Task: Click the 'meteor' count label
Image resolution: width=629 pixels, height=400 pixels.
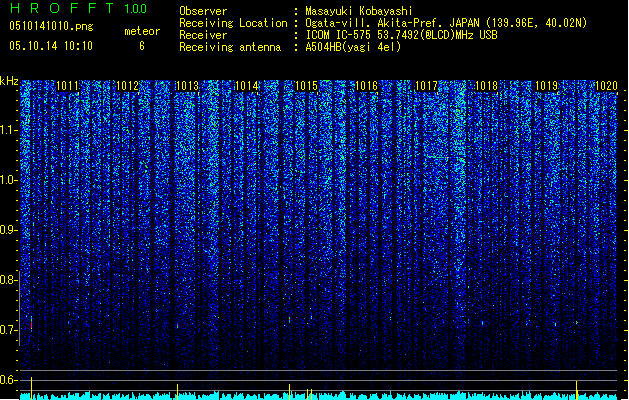Action: tap(142, 31)
